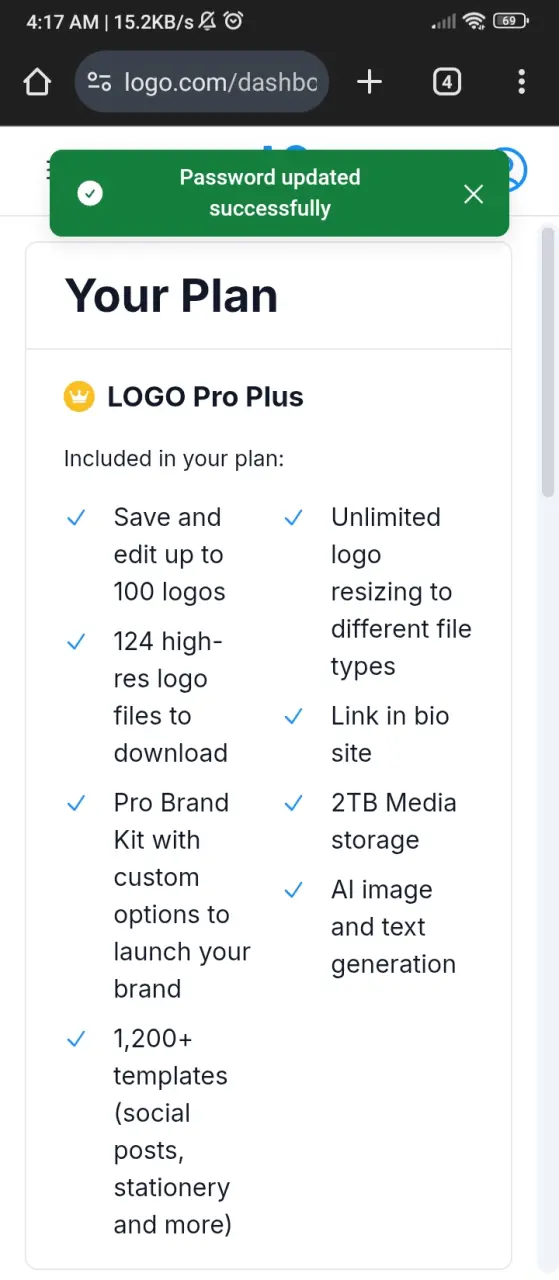
Task: Click checkmark beside 2TB Media storage
Action: (x=293, y=803)
